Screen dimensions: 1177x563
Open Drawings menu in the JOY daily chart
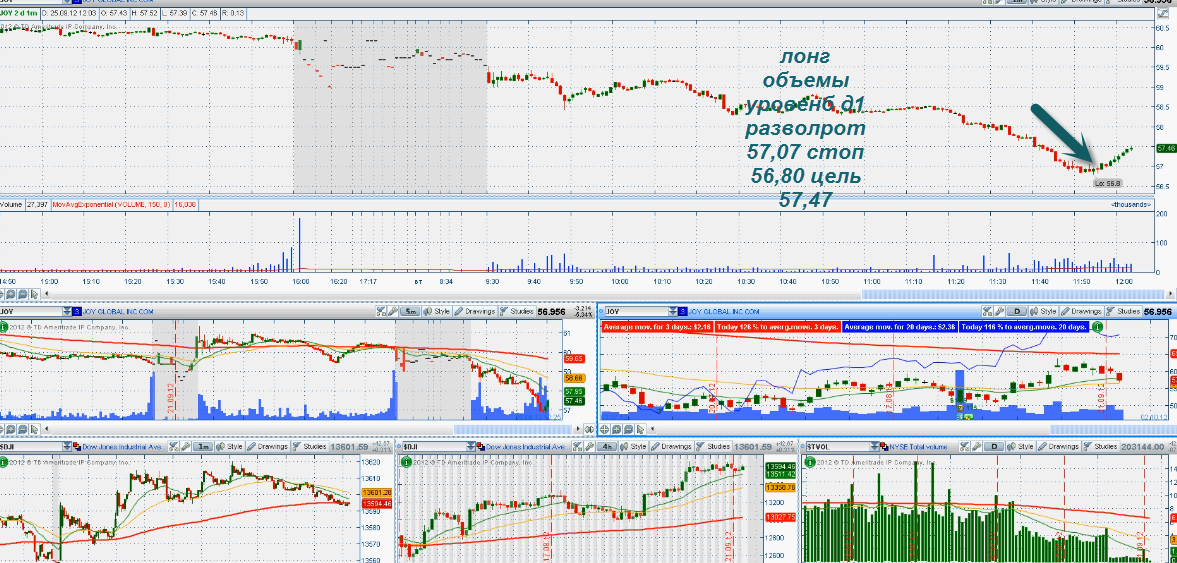[1082, 312]
